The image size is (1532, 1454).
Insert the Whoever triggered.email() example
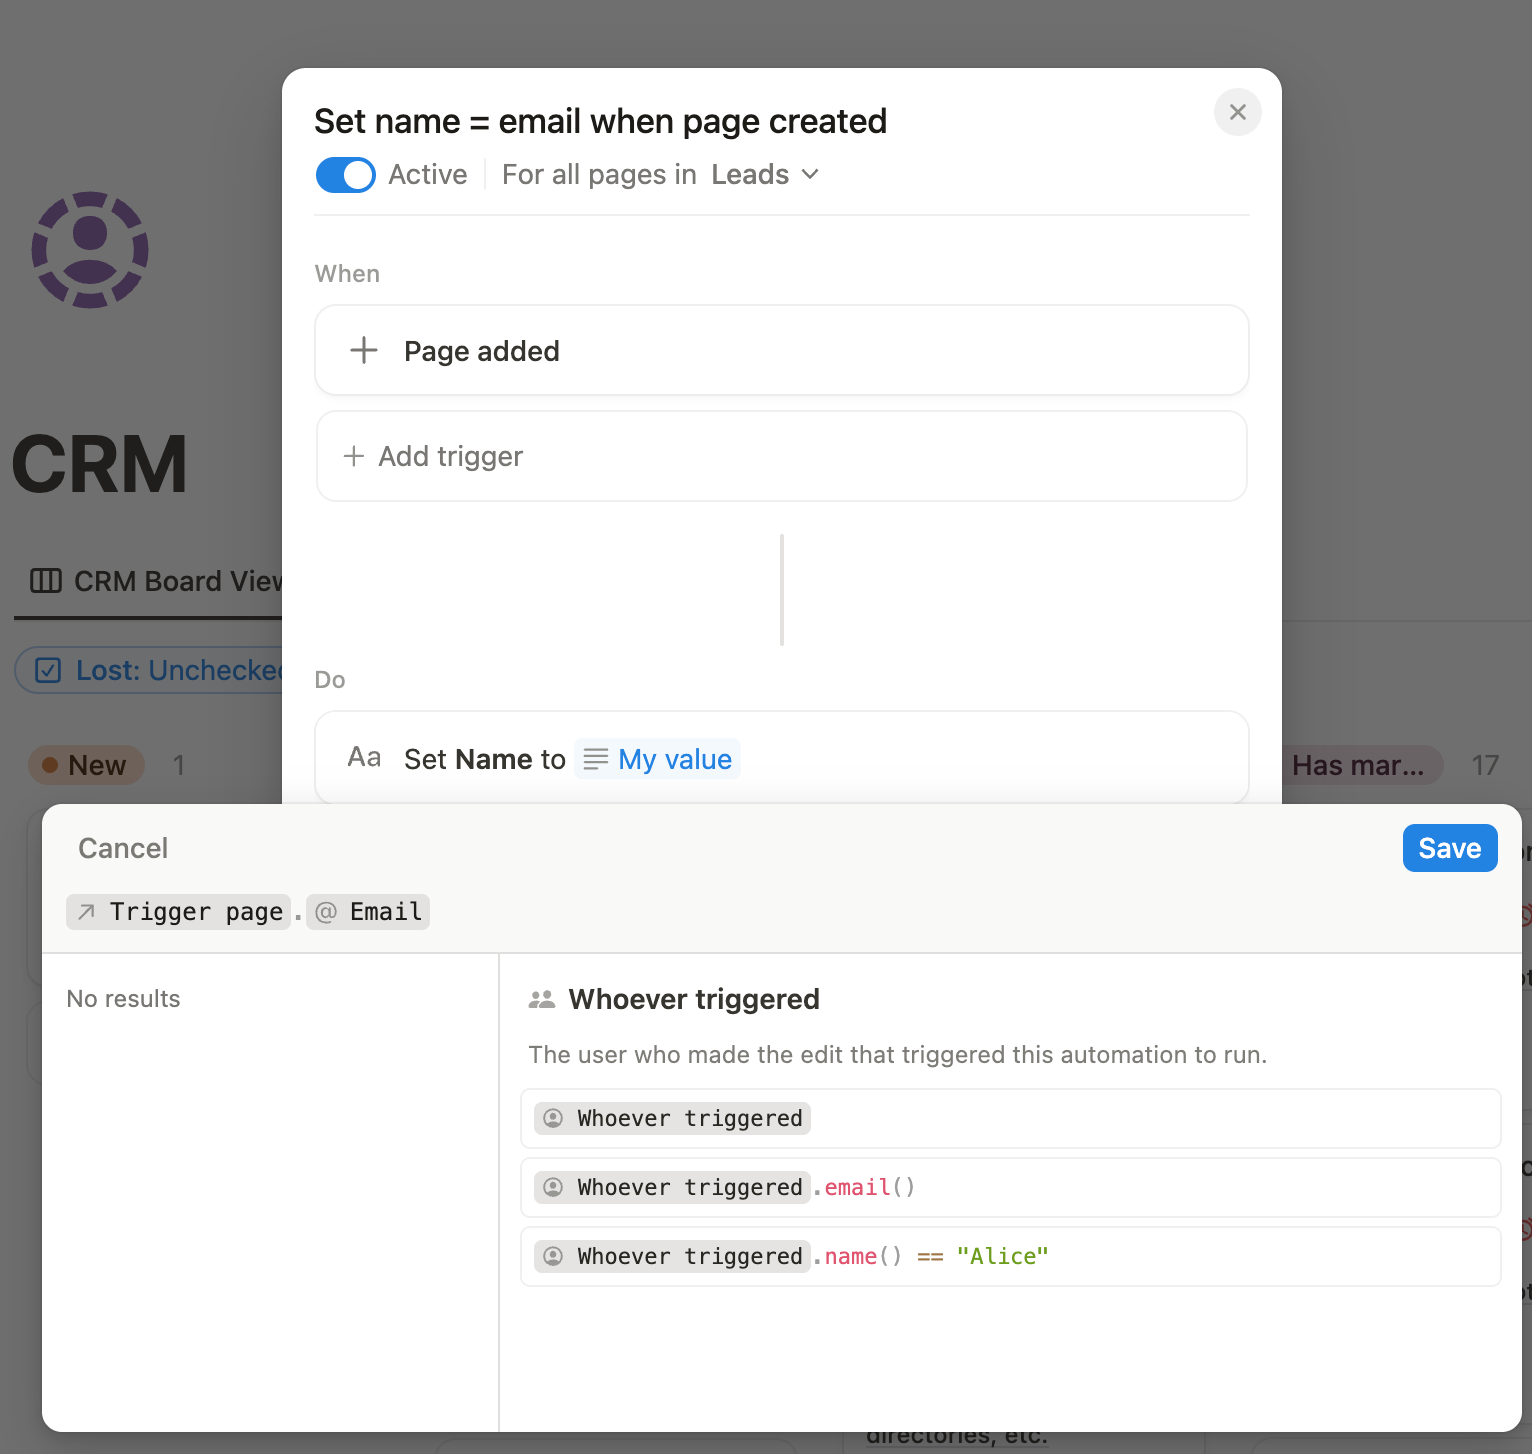pyautogui.click(x=1011, y=1187)
